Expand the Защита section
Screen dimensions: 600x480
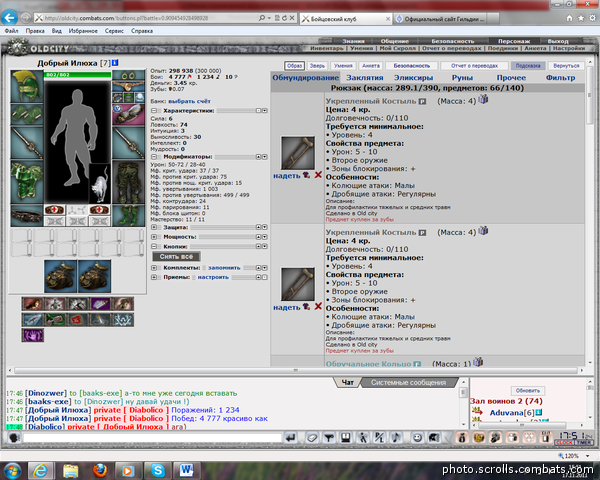click(154, 227)
